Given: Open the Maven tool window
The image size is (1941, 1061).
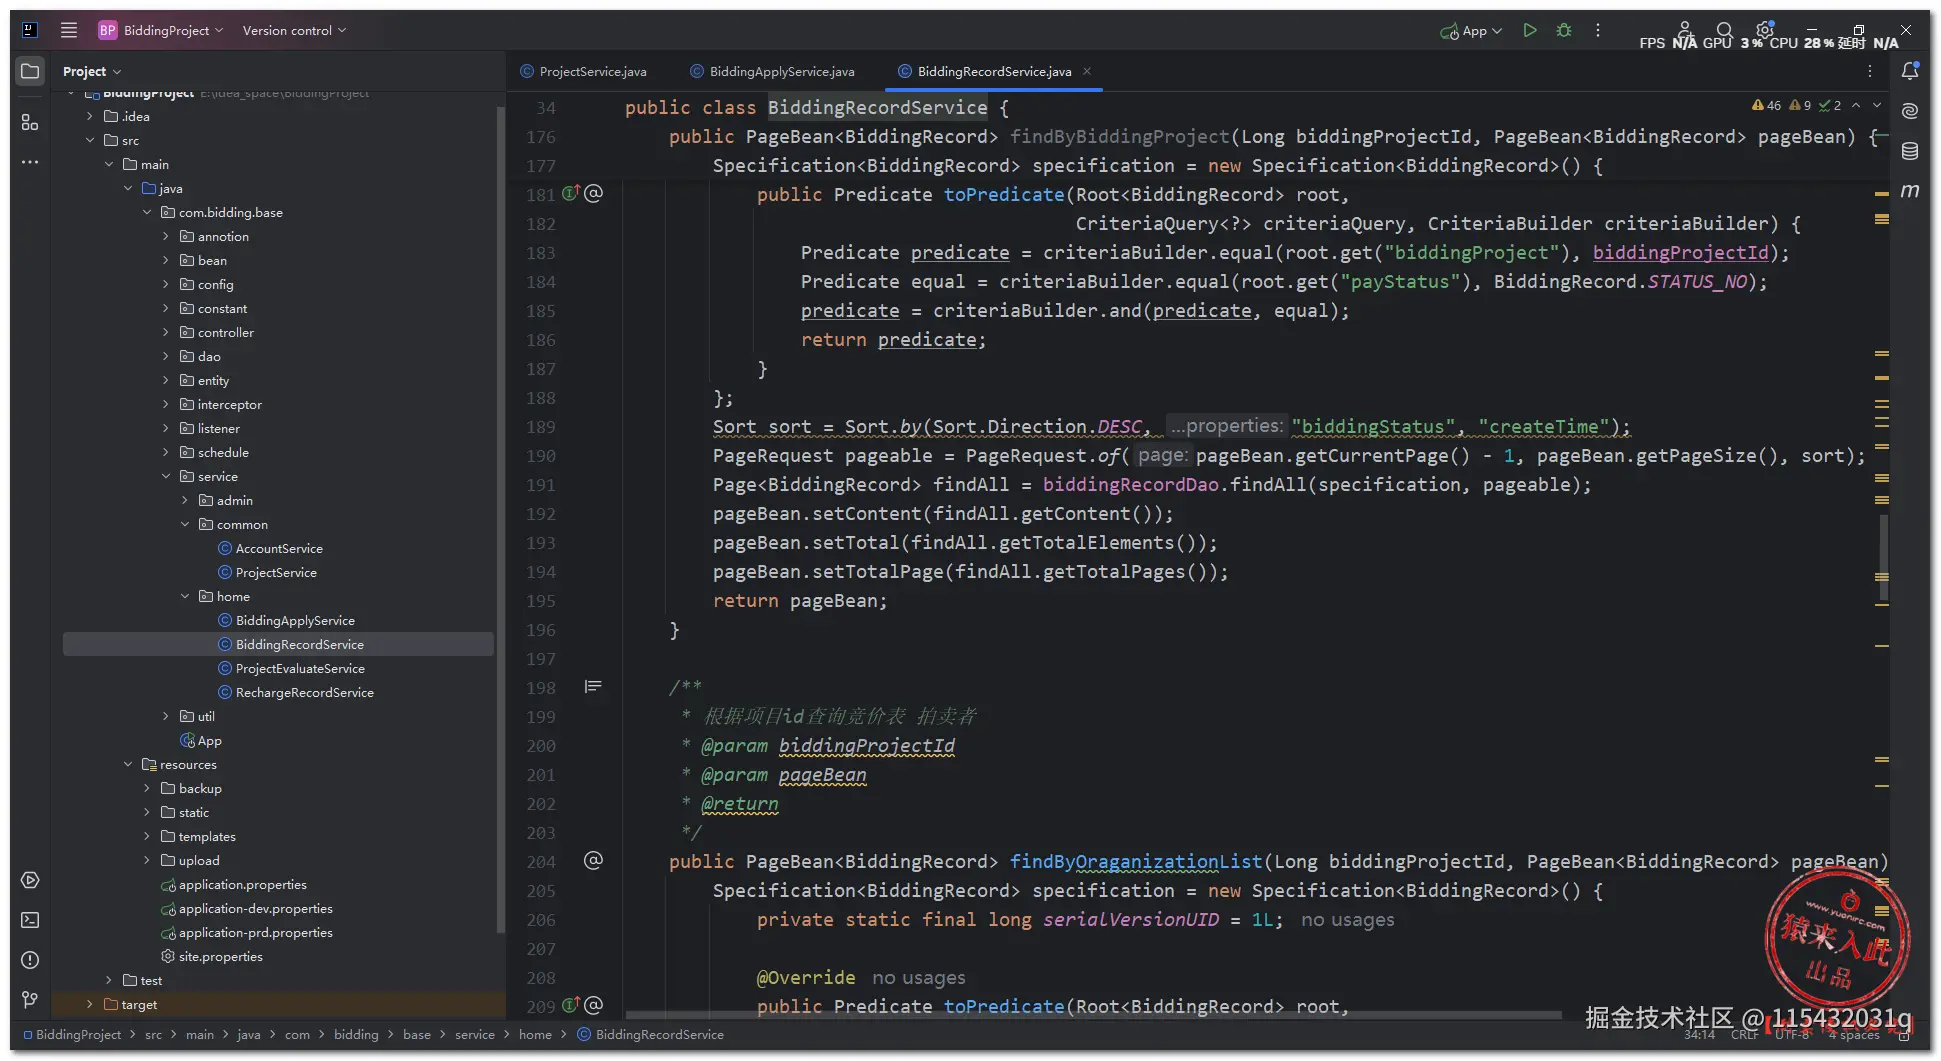Looking at the screenshot, I should (x=1910, y=190).
